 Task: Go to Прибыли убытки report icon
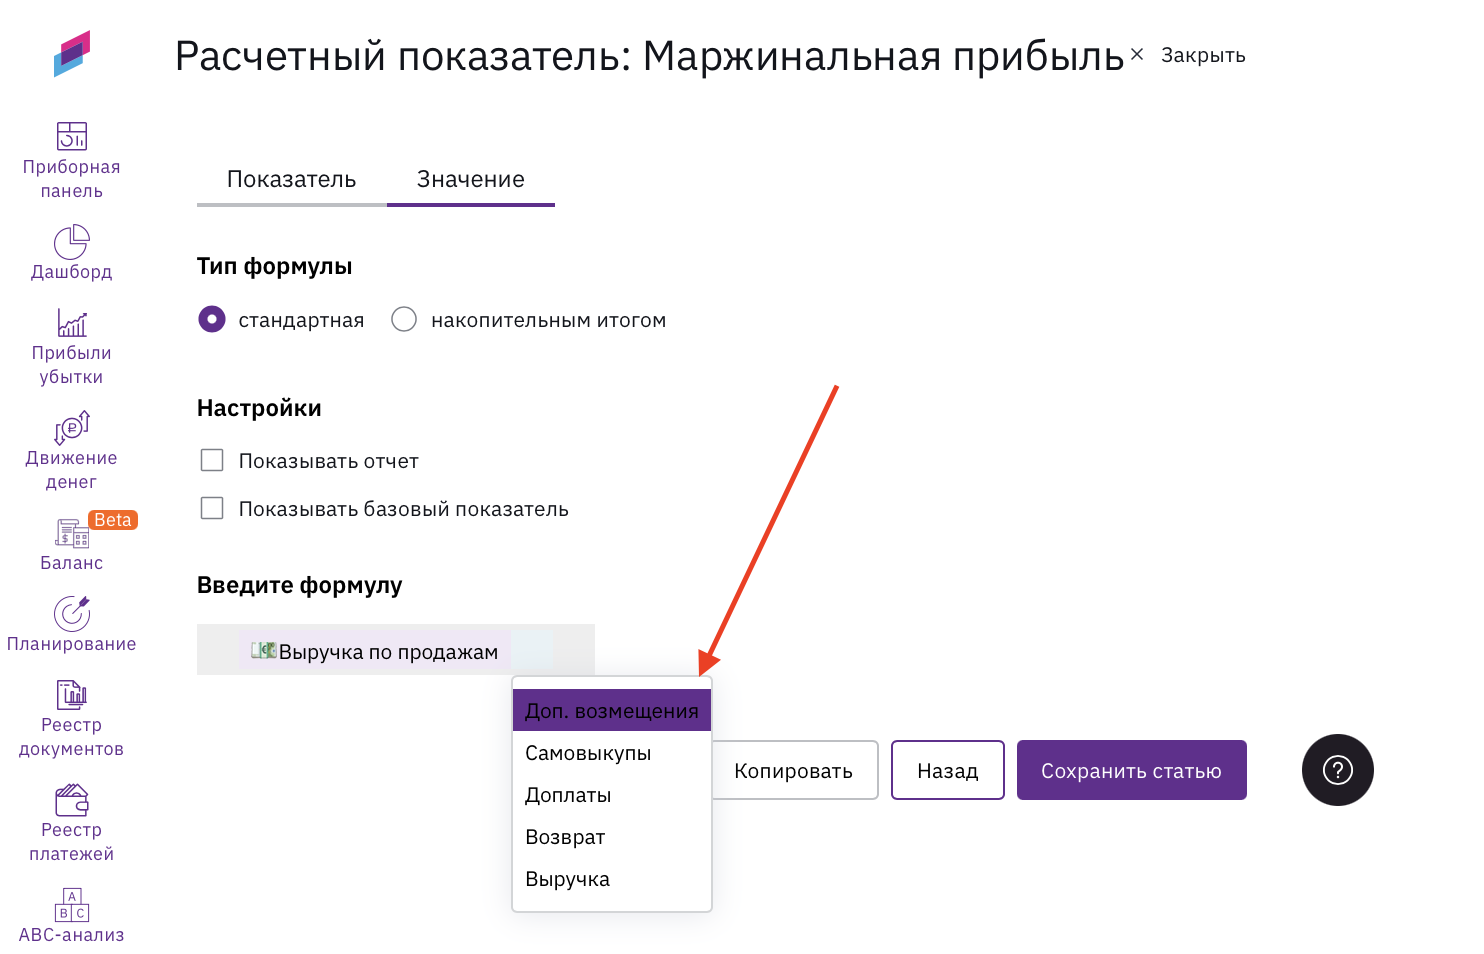pos(71,323)
